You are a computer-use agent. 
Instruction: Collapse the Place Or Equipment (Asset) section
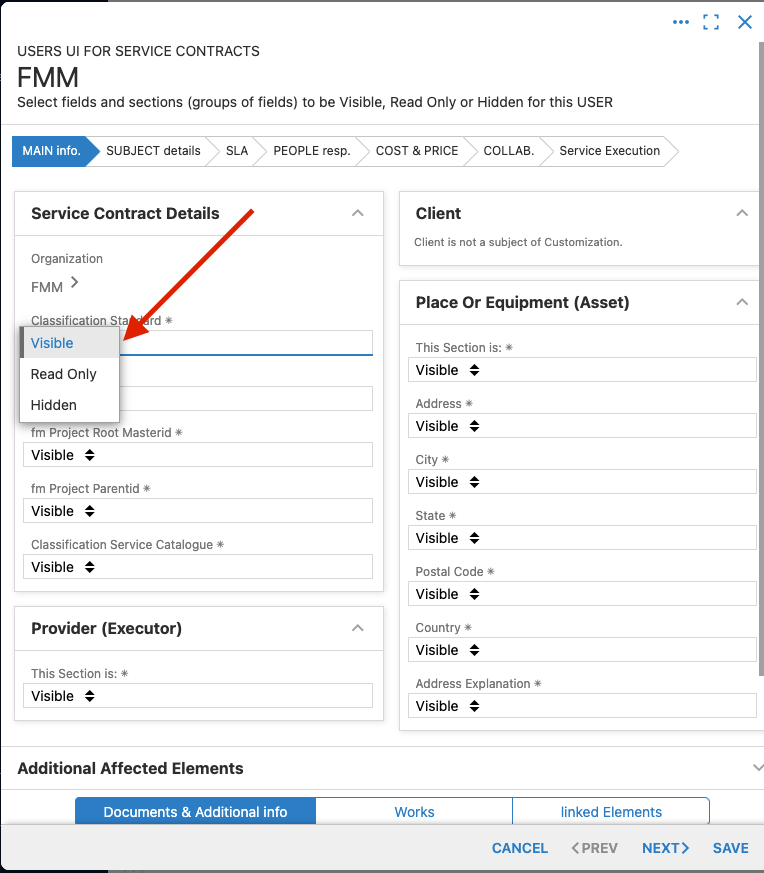[742, 302]
